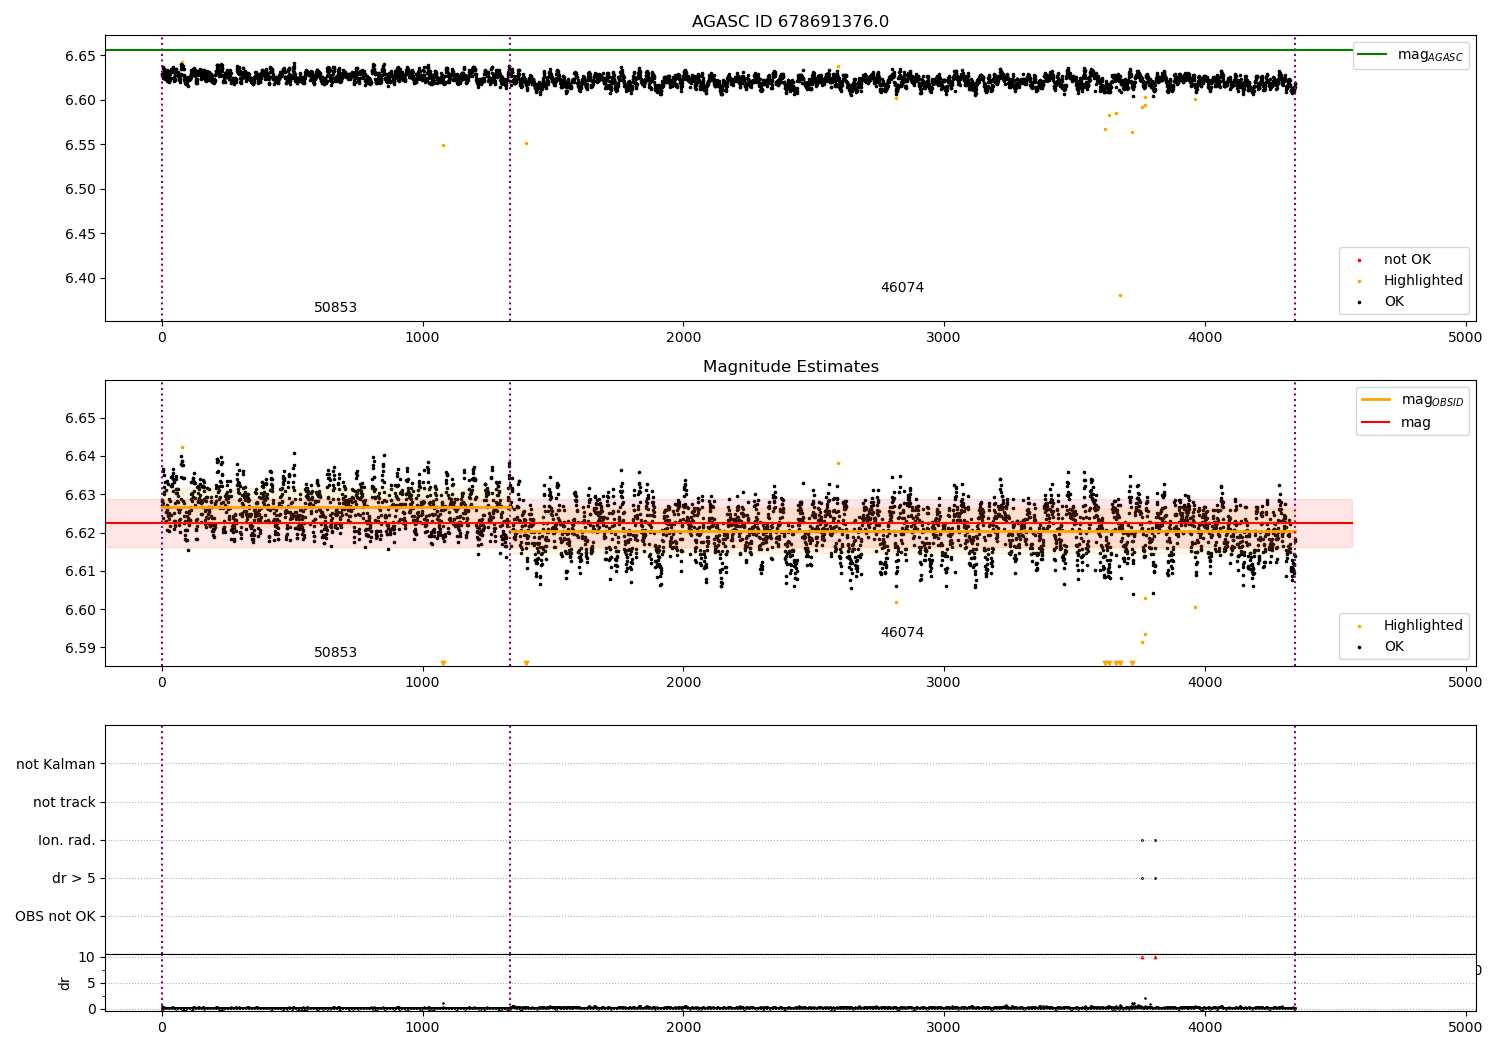Click the 6.59 y-tick label of middle plot

(x=79, y=648)
